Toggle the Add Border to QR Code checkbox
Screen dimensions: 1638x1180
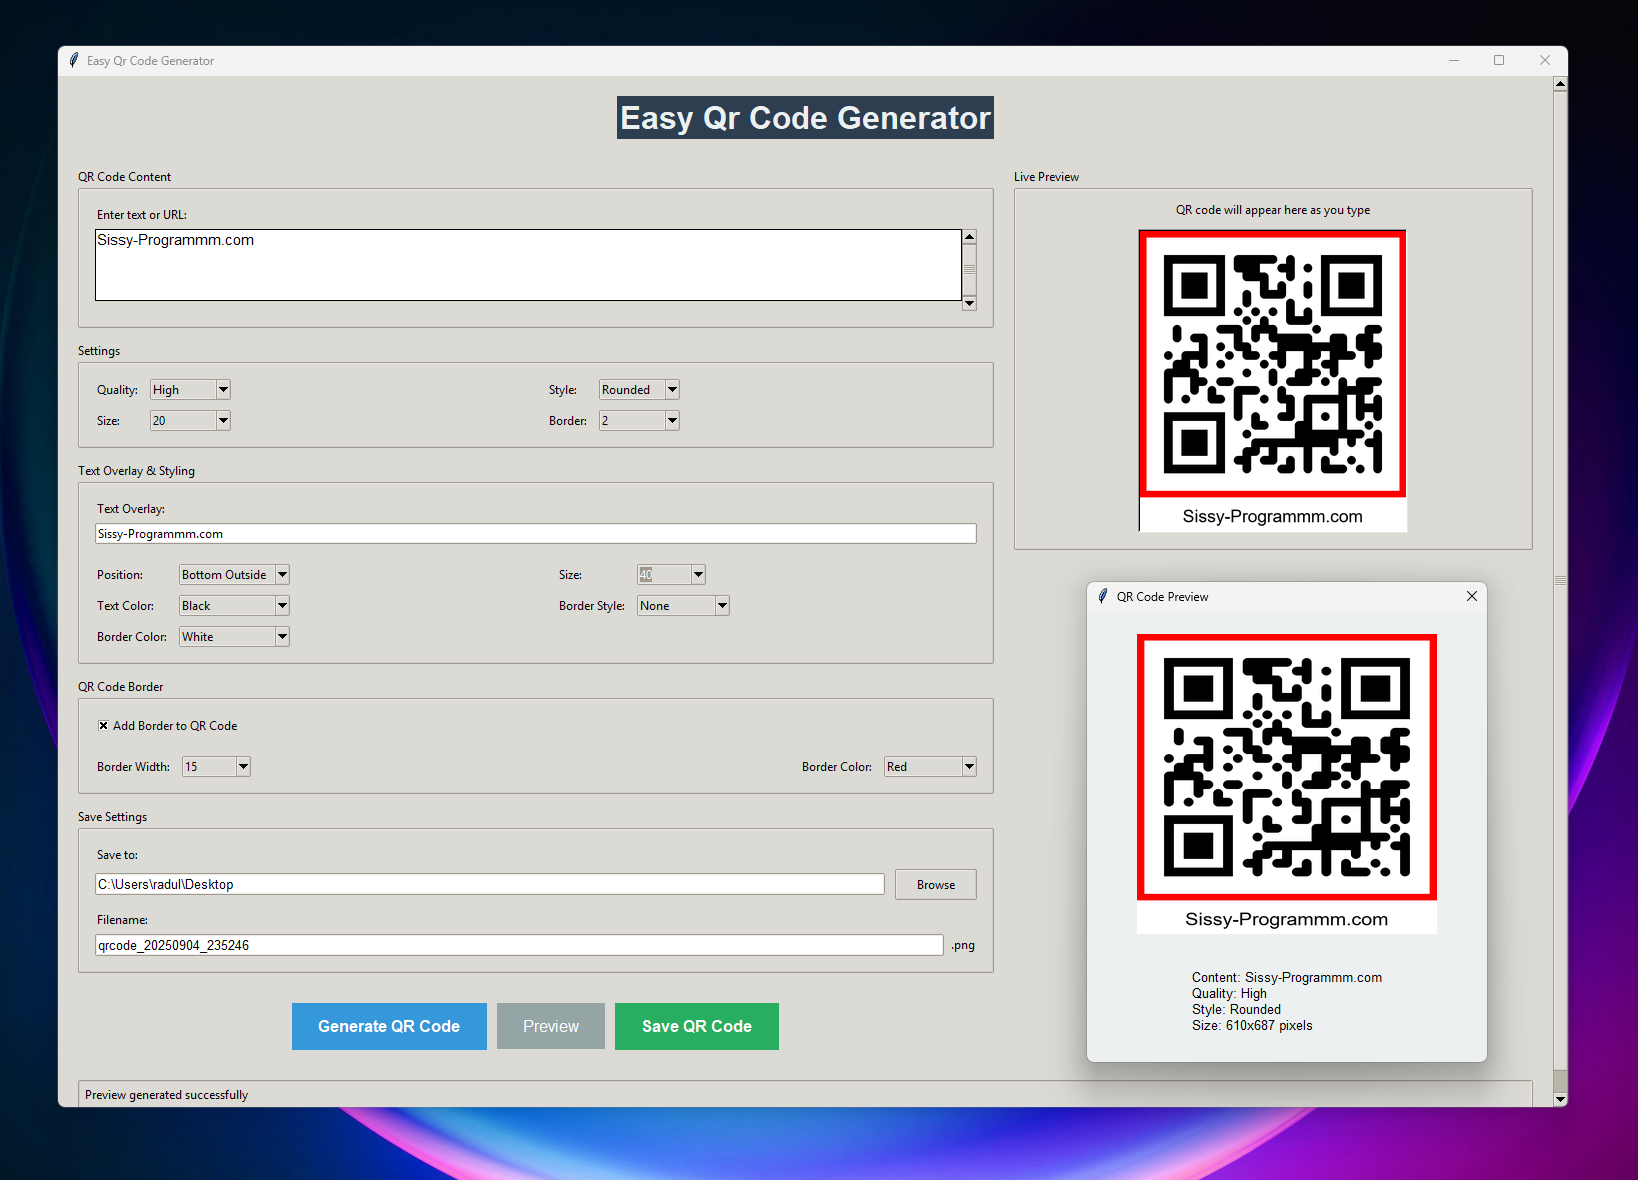coord(103,726)
